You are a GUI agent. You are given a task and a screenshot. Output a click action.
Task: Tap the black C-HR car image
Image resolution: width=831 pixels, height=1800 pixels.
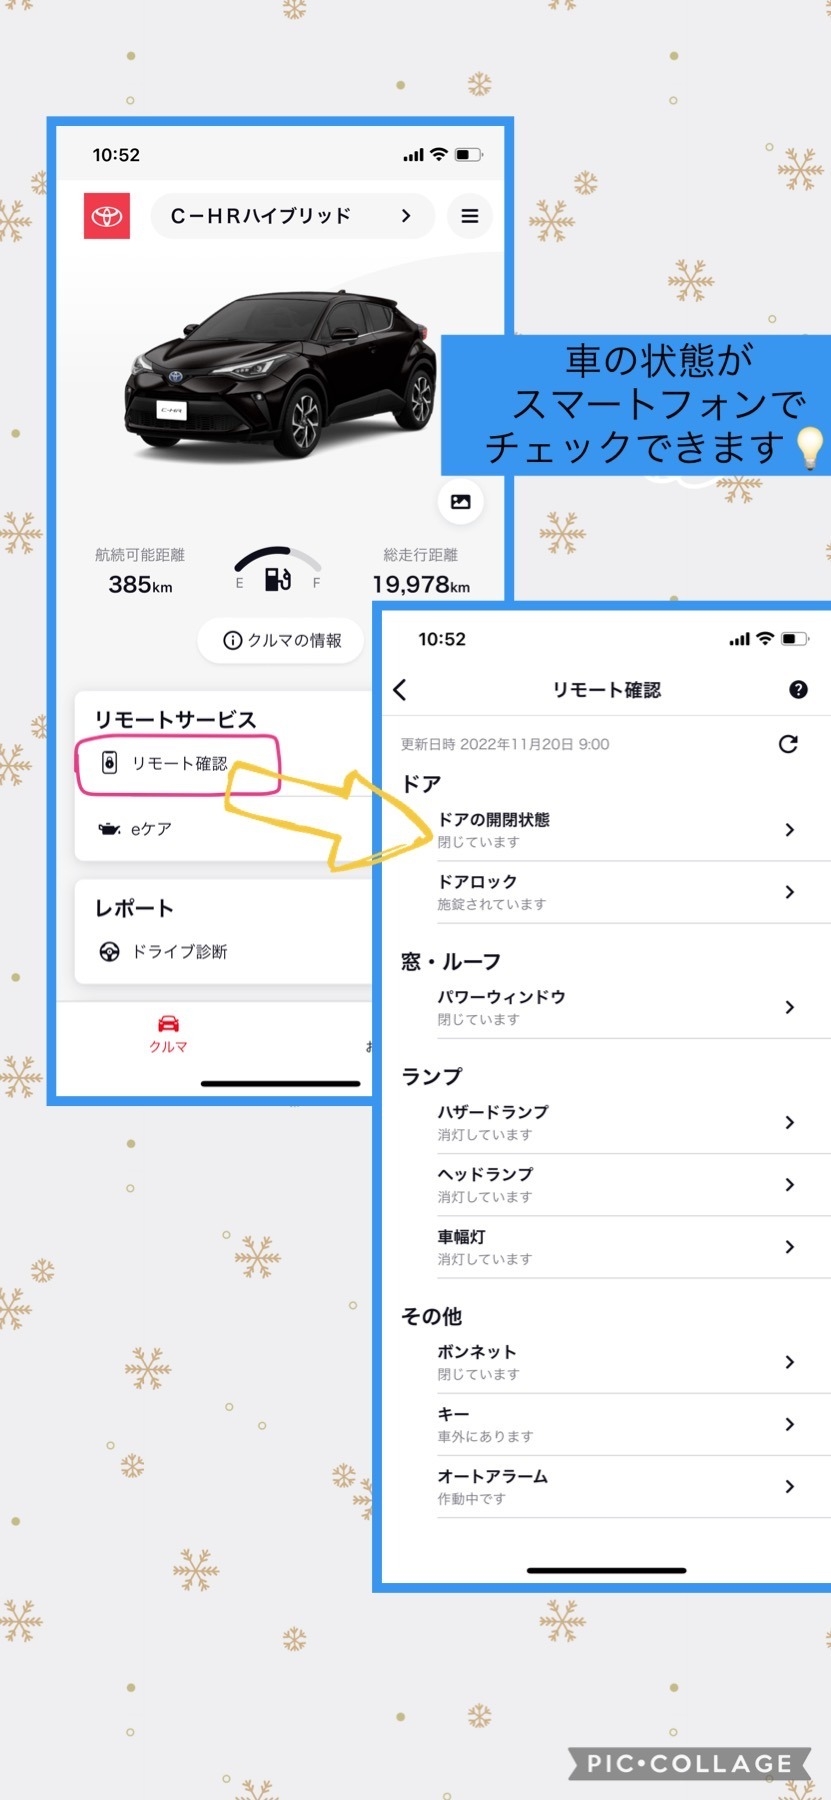pyautogui.click(x=279, y=373)
